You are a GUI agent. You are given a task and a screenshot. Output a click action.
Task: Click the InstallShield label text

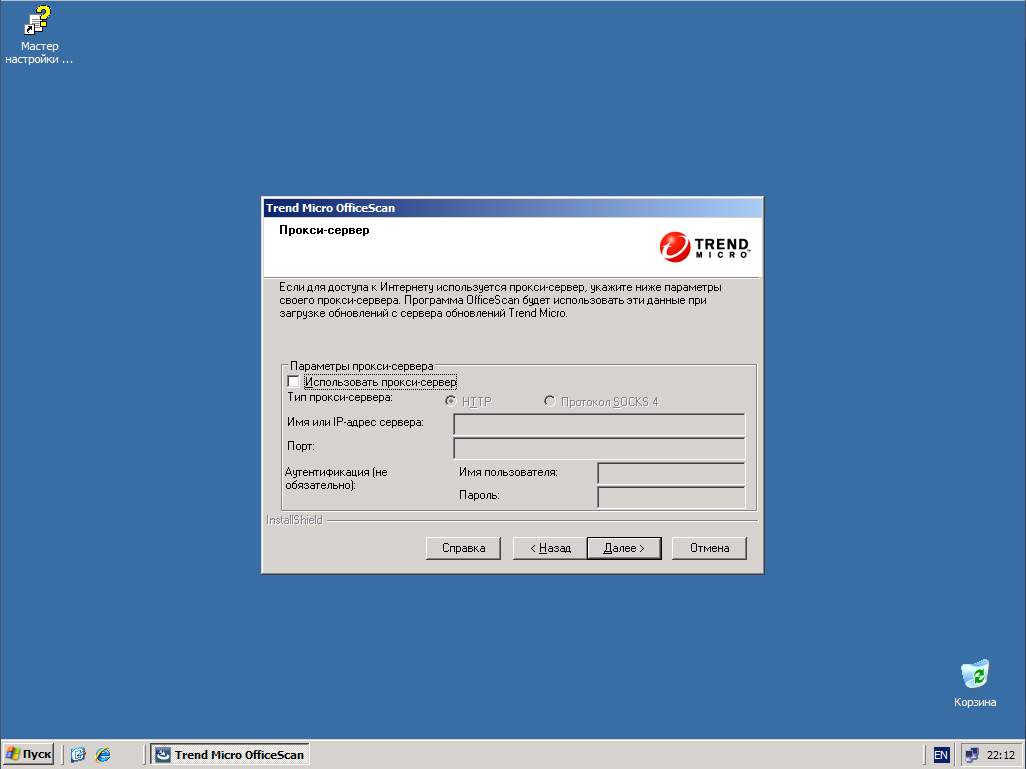coord(294,520)
